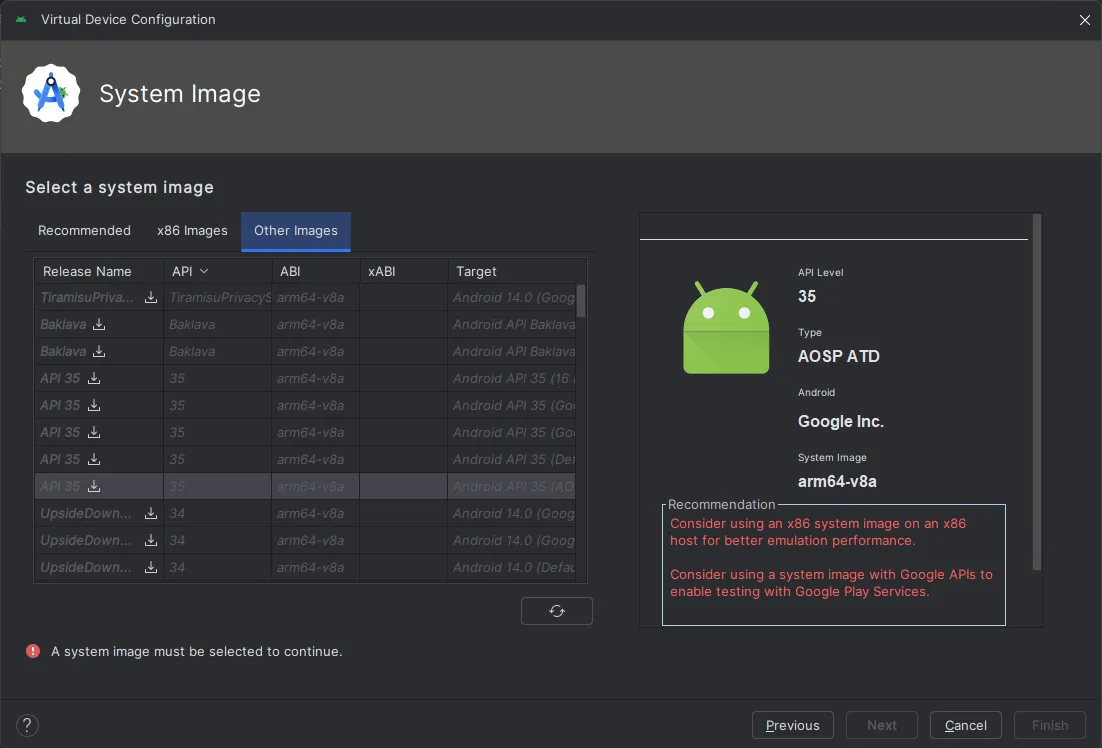This screenshot has height=748, width=1102.
Task: Download the TiramisuPrivacySandbox system image
Action: pyautogui.click(x=151, y=298)
